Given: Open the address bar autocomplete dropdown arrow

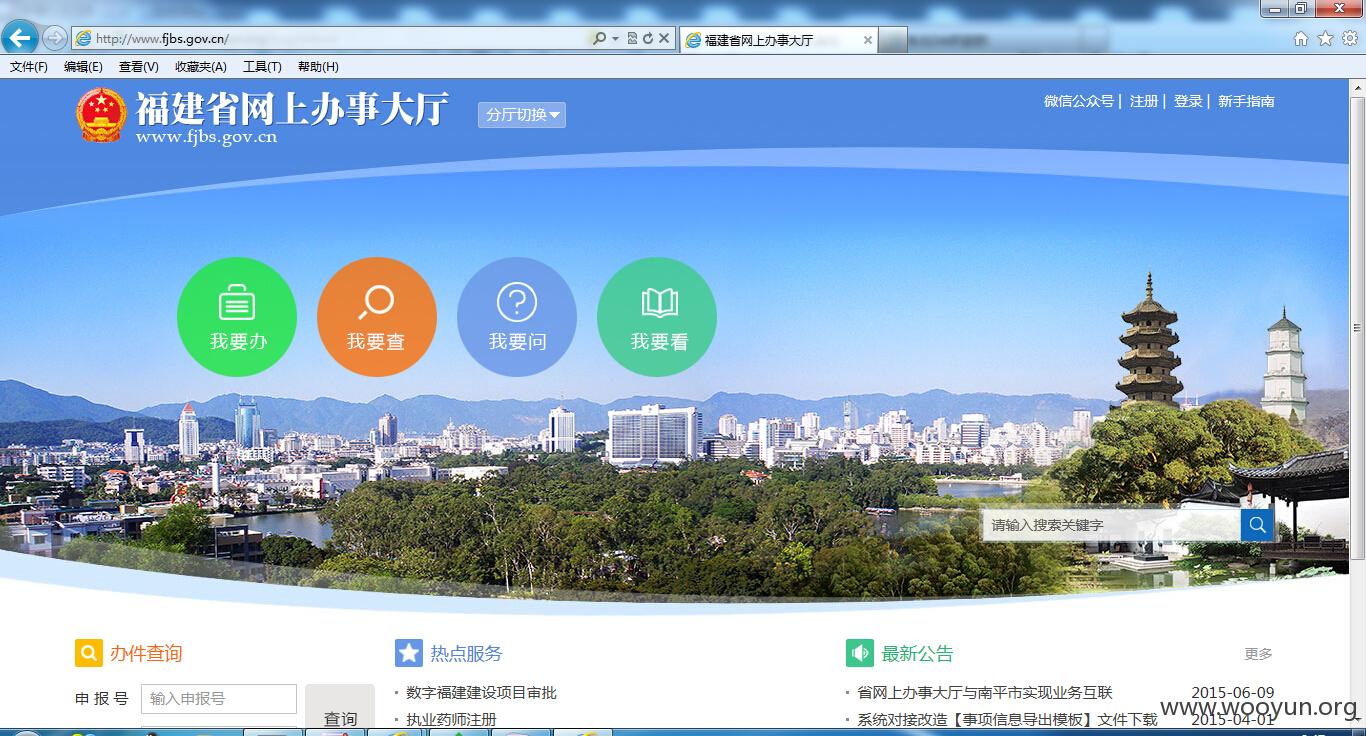Looking at the screenshot, I should pos(615,38).
